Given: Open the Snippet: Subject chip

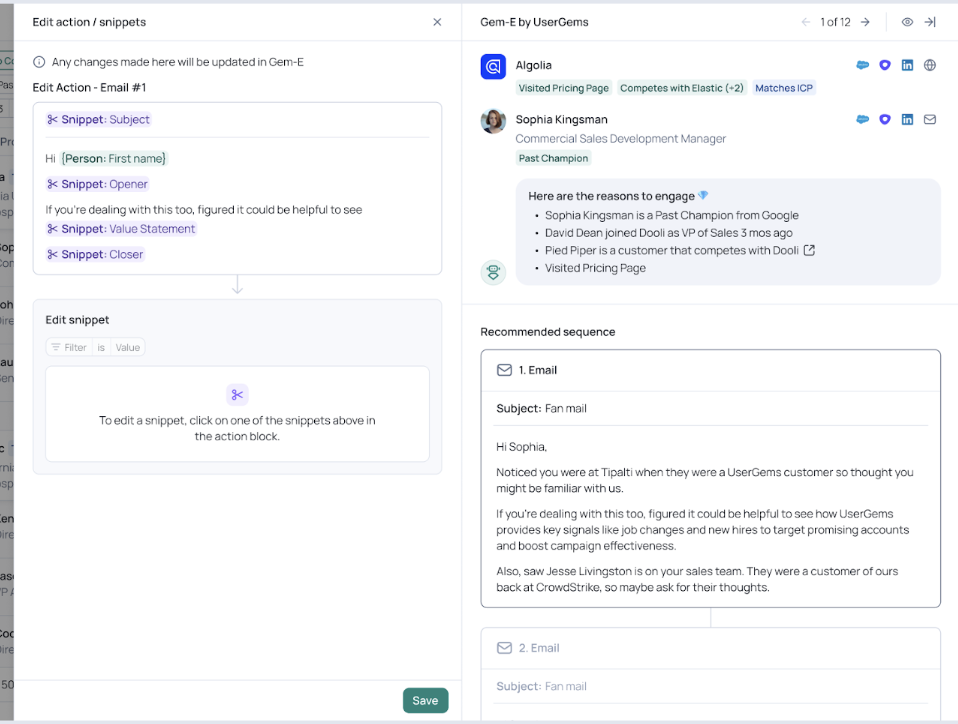Looking at the screenshot, I should click(x=98, y=119).
